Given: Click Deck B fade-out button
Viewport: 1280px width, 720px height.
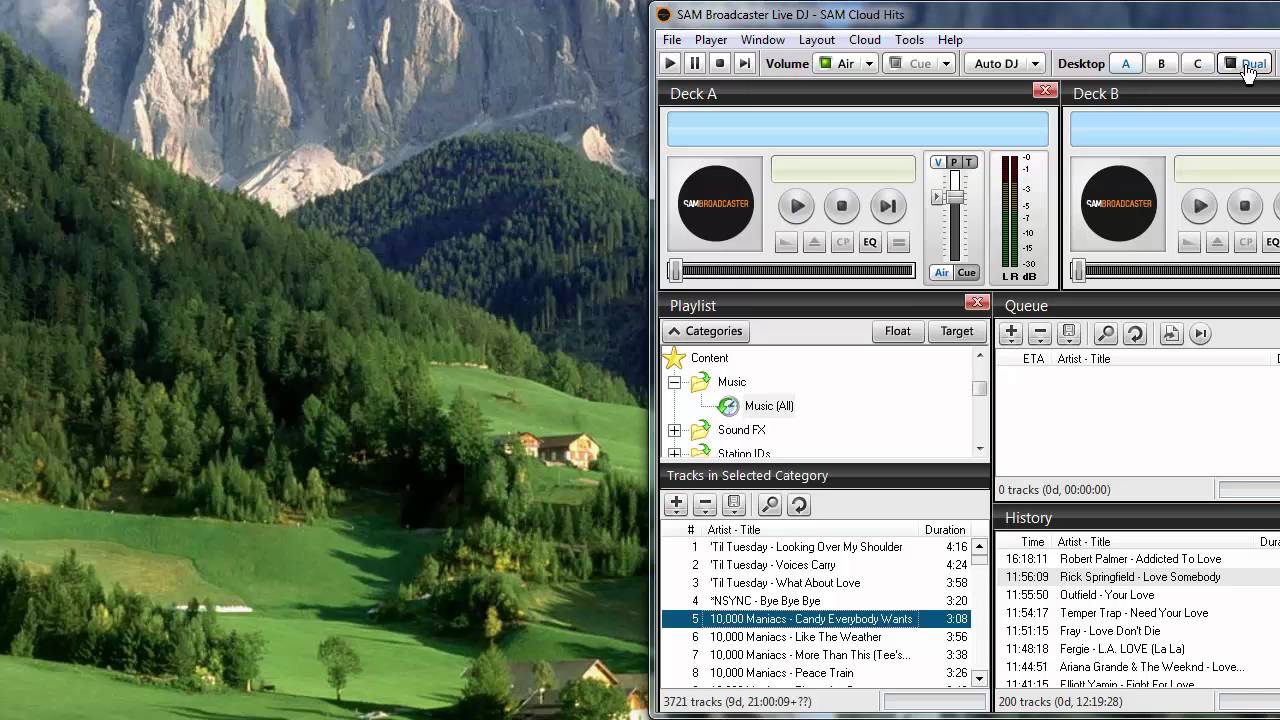Looking at the screenshot, I should click(x=1189, y=242).
